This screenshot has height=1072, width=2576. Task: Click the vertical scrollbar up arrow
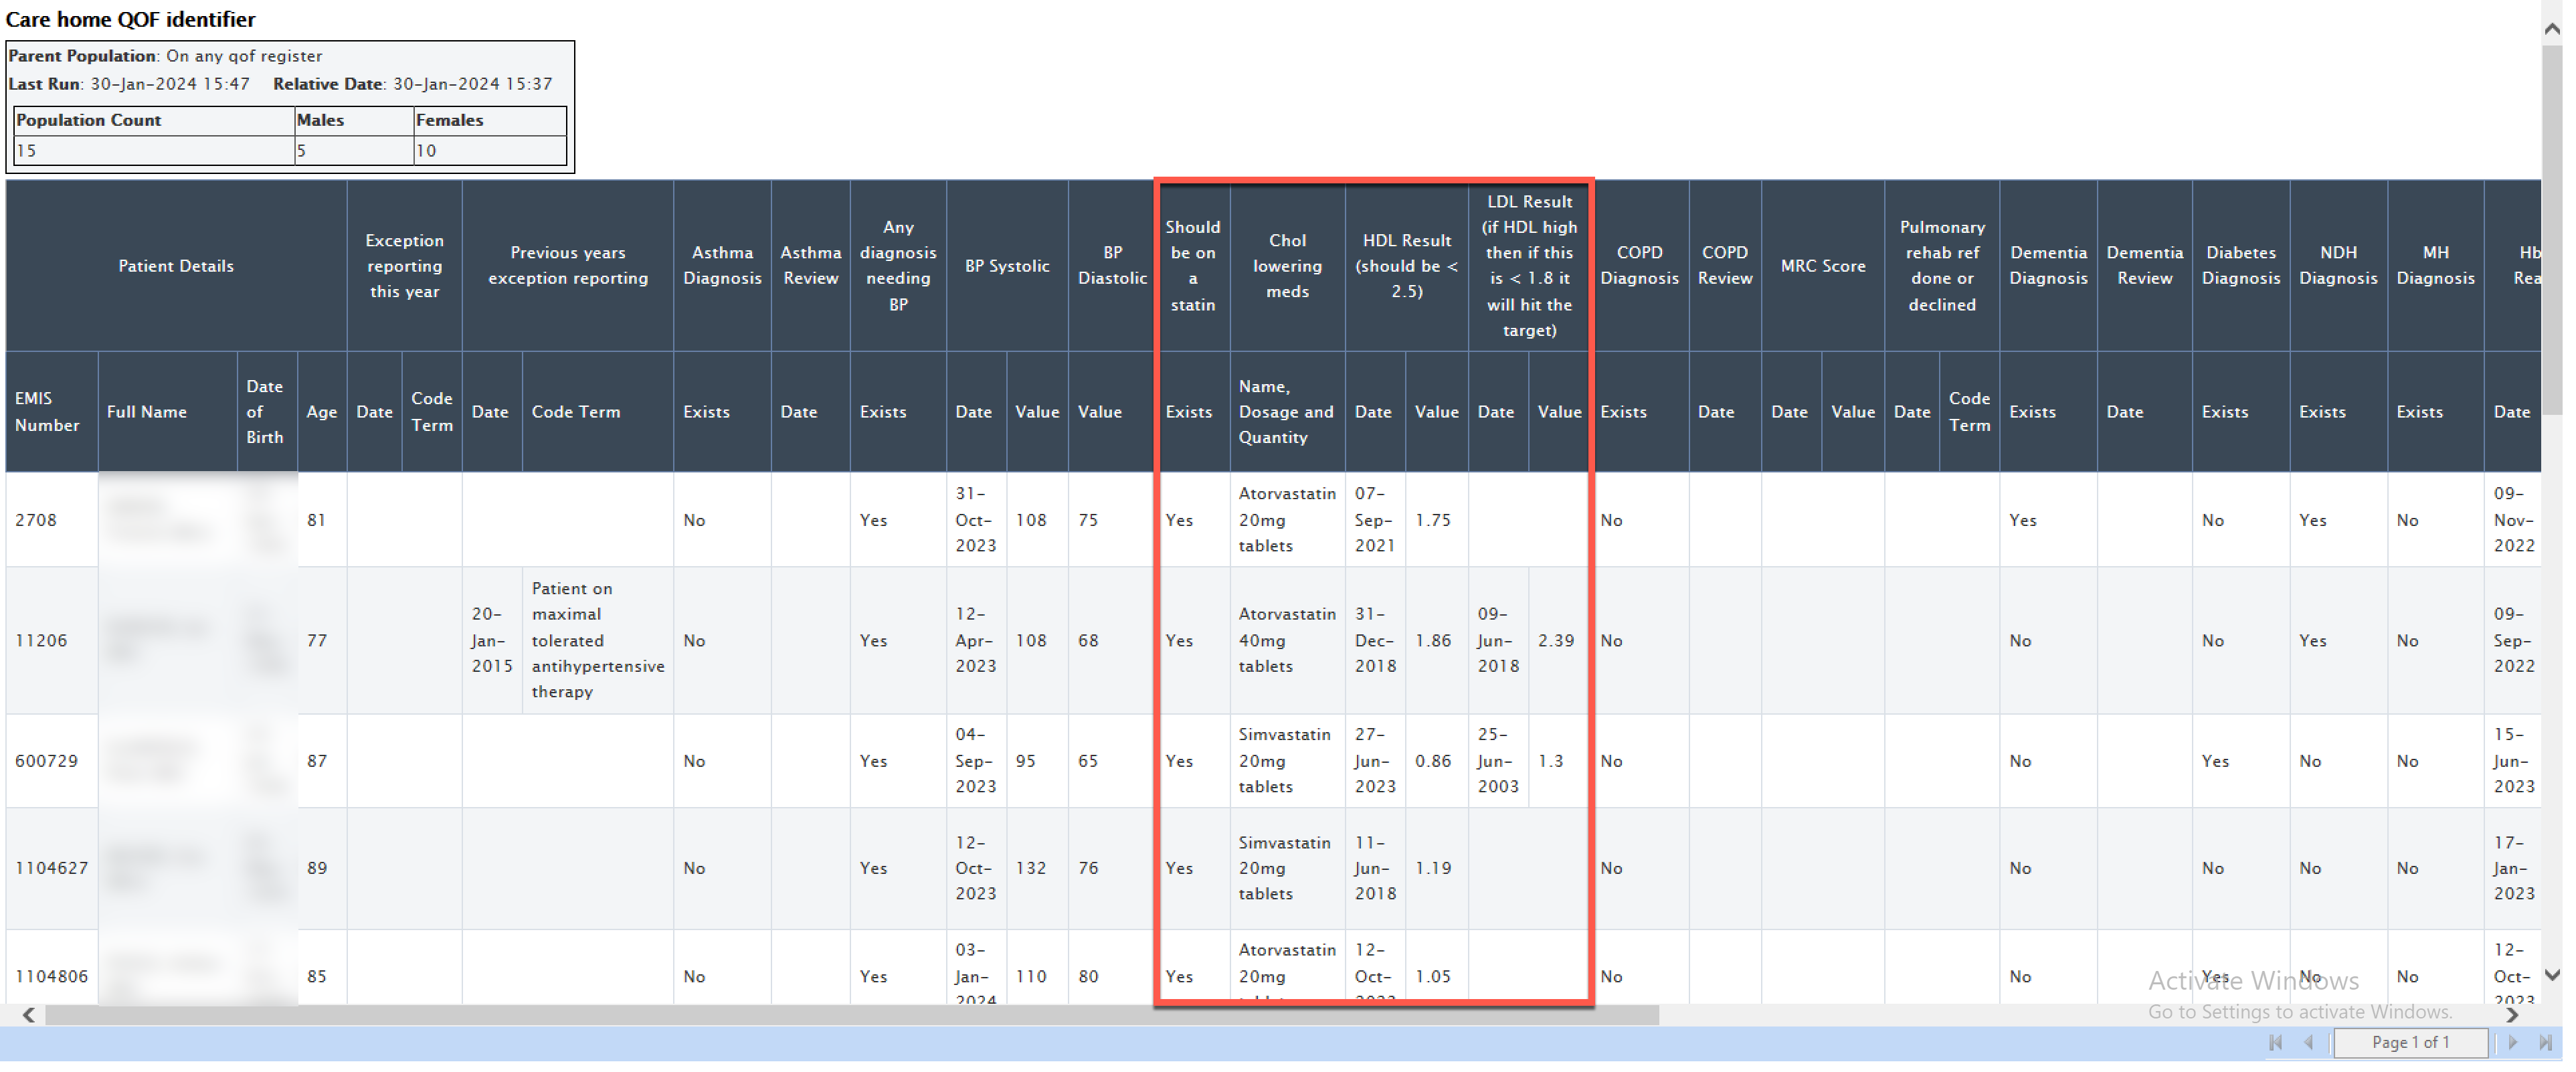tap(2552, 29)
